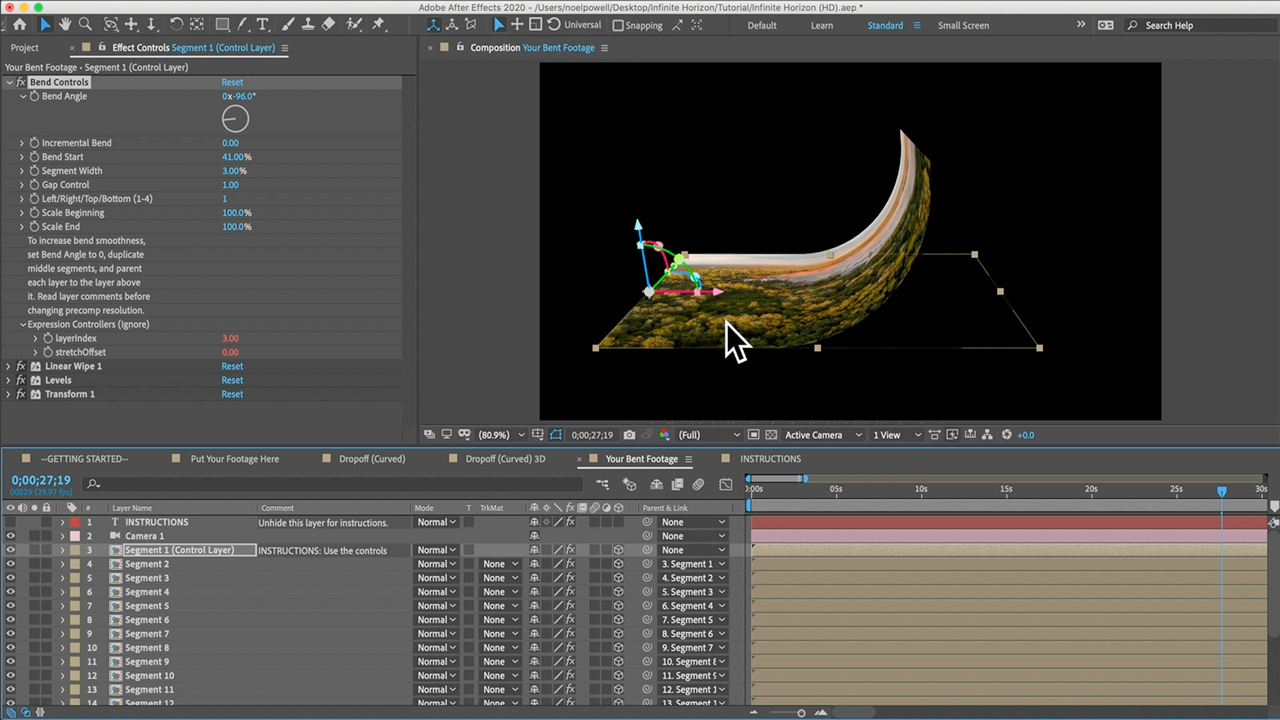
Task: Show the INSTRUCTIONS layer via eye column
Action: pyautogui.click(x=10, y=522)
